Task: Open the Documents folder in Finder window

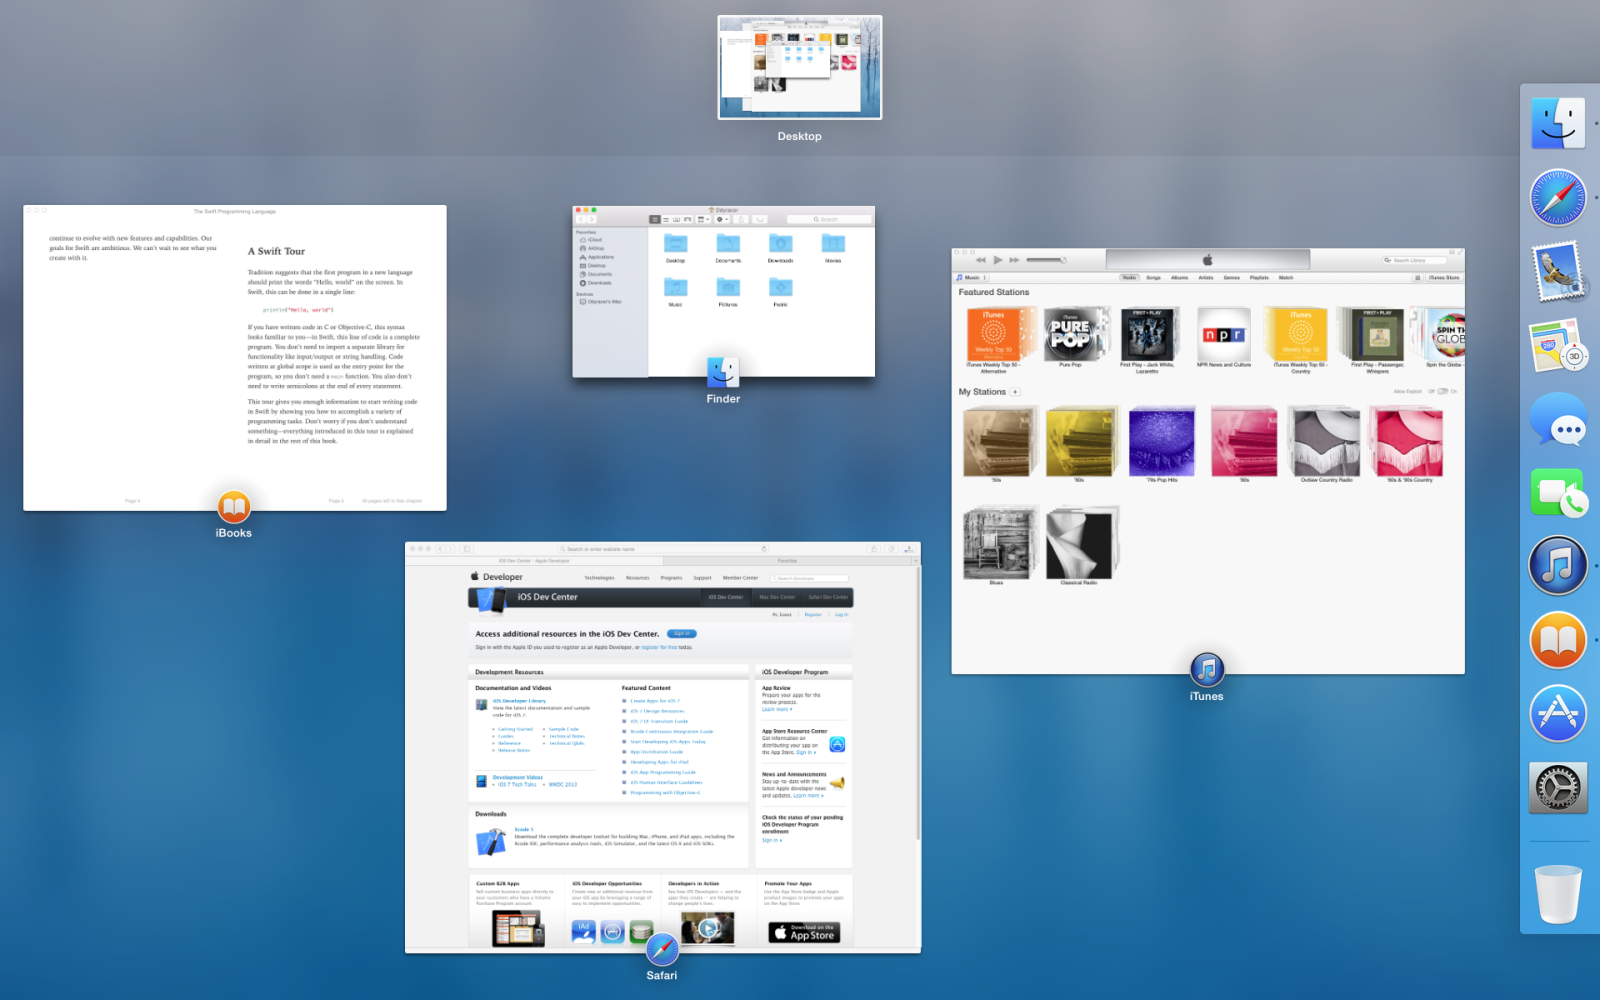Action: pyautogui.click(x=728, y=248)
